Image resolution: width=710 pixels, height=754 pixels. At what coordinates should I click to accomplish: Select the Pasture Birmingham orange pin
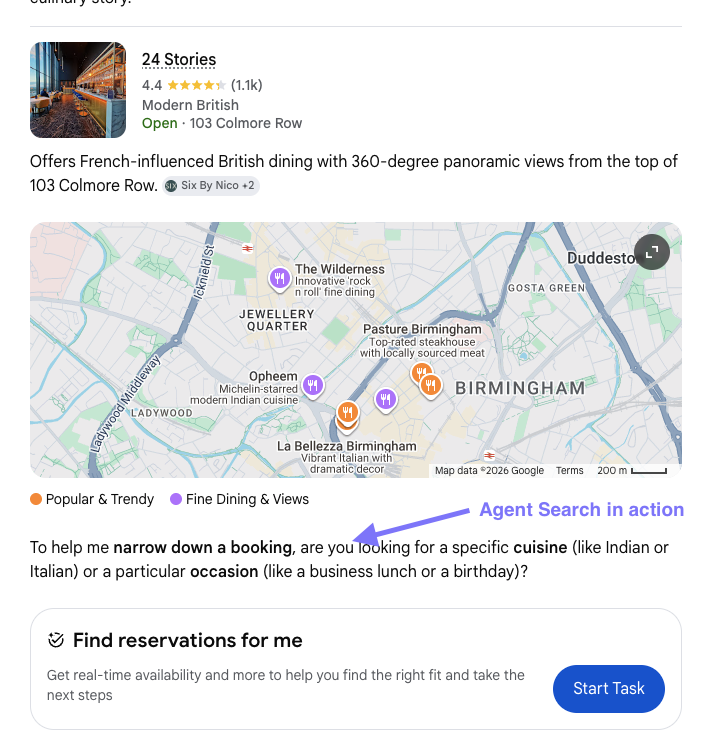(421, 374)
